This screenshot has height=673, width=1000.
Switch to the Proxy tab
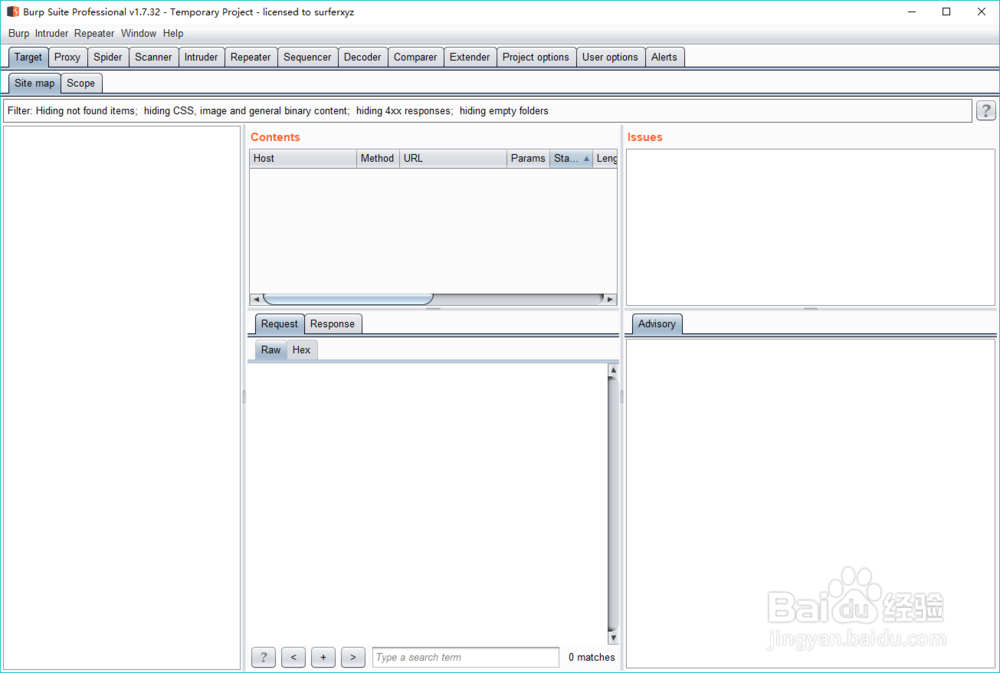click(x=67, y=57)
